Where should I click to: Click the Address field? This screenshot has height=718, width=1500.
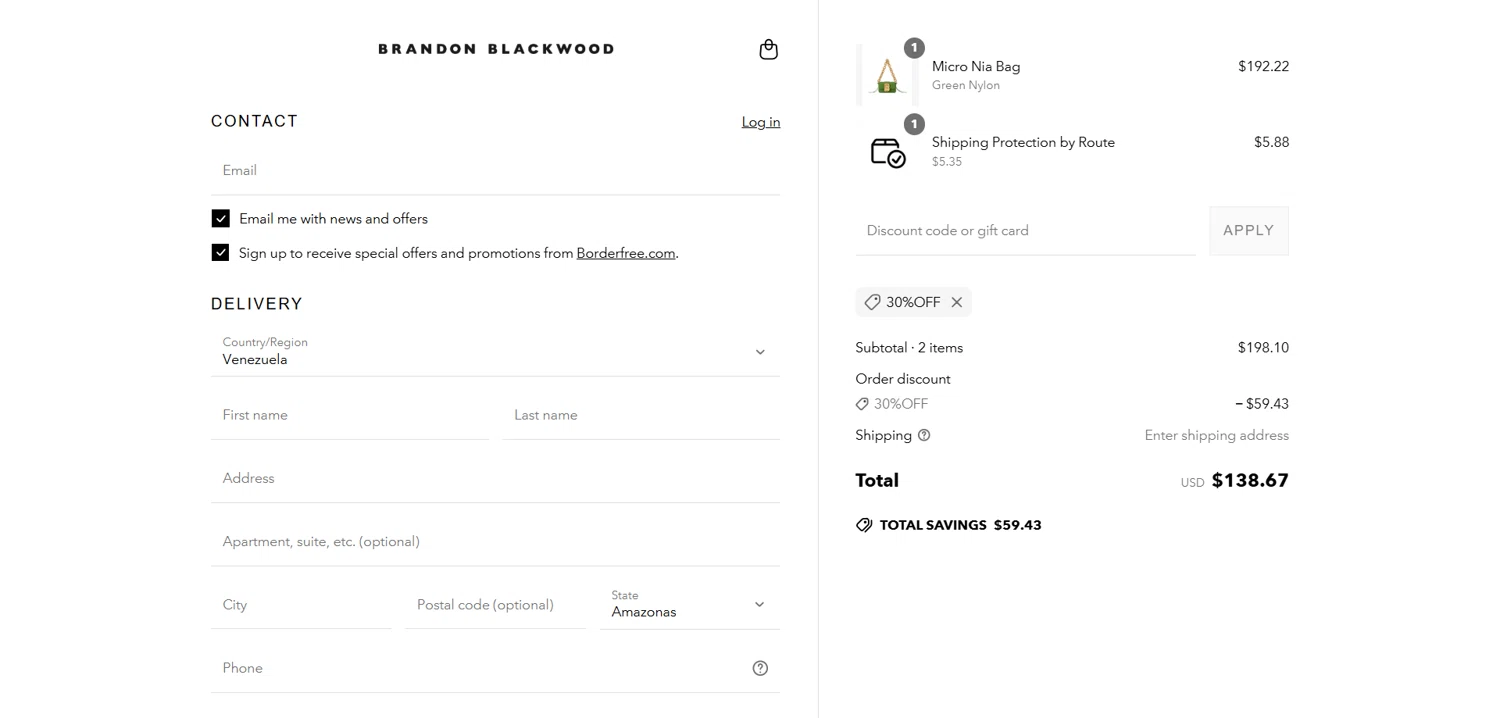click(495, 479)
